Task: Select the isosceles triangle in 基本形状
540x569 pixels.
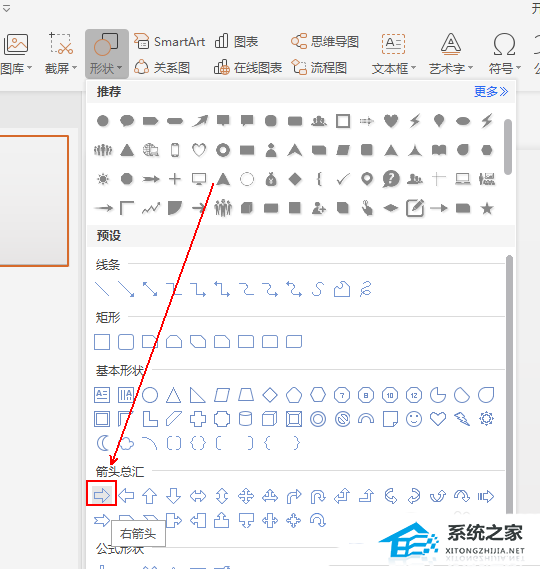Action: pyautogui.click(x=173, y=395)
